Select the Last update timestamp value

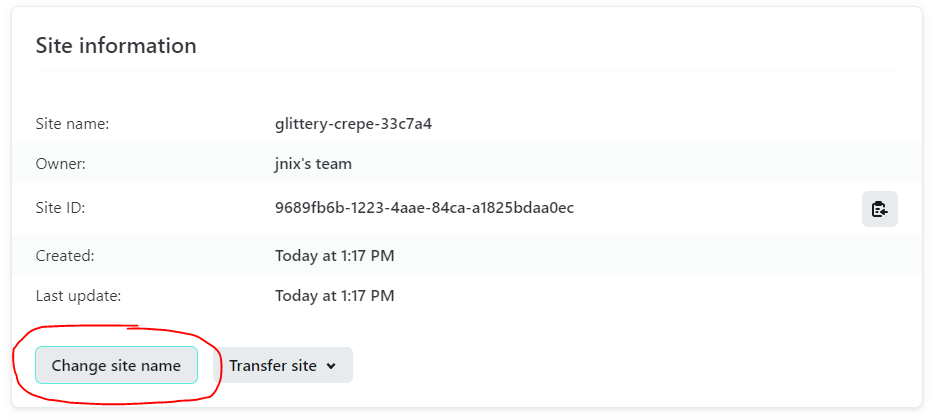point(335,295)
